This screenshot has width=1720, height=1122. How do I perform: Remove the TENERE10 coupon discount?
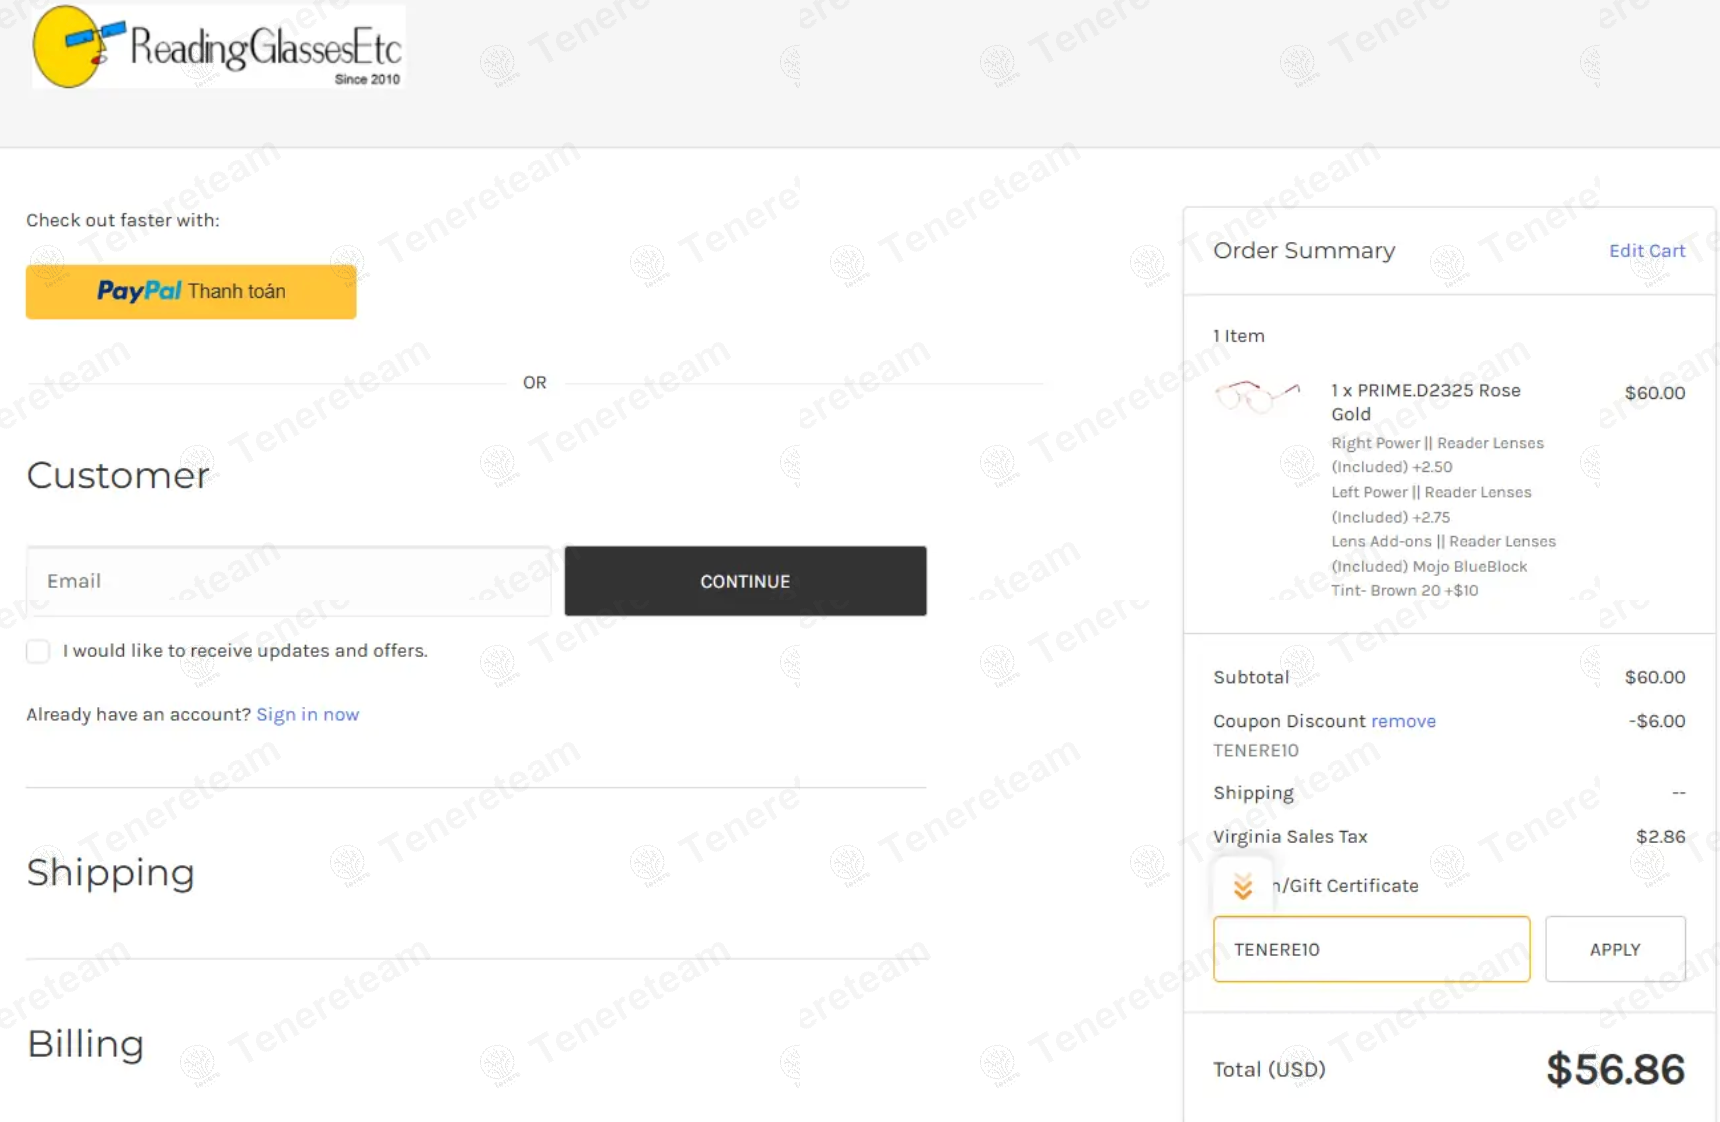(x=1403, y=721)
